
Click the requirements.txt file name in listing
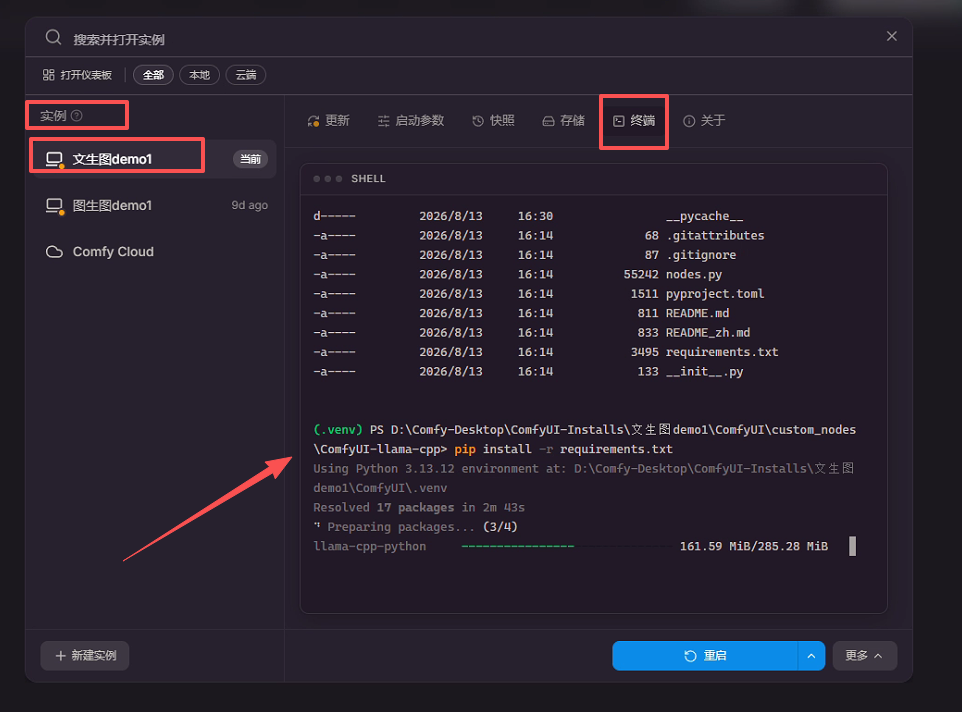click(722, 352)
